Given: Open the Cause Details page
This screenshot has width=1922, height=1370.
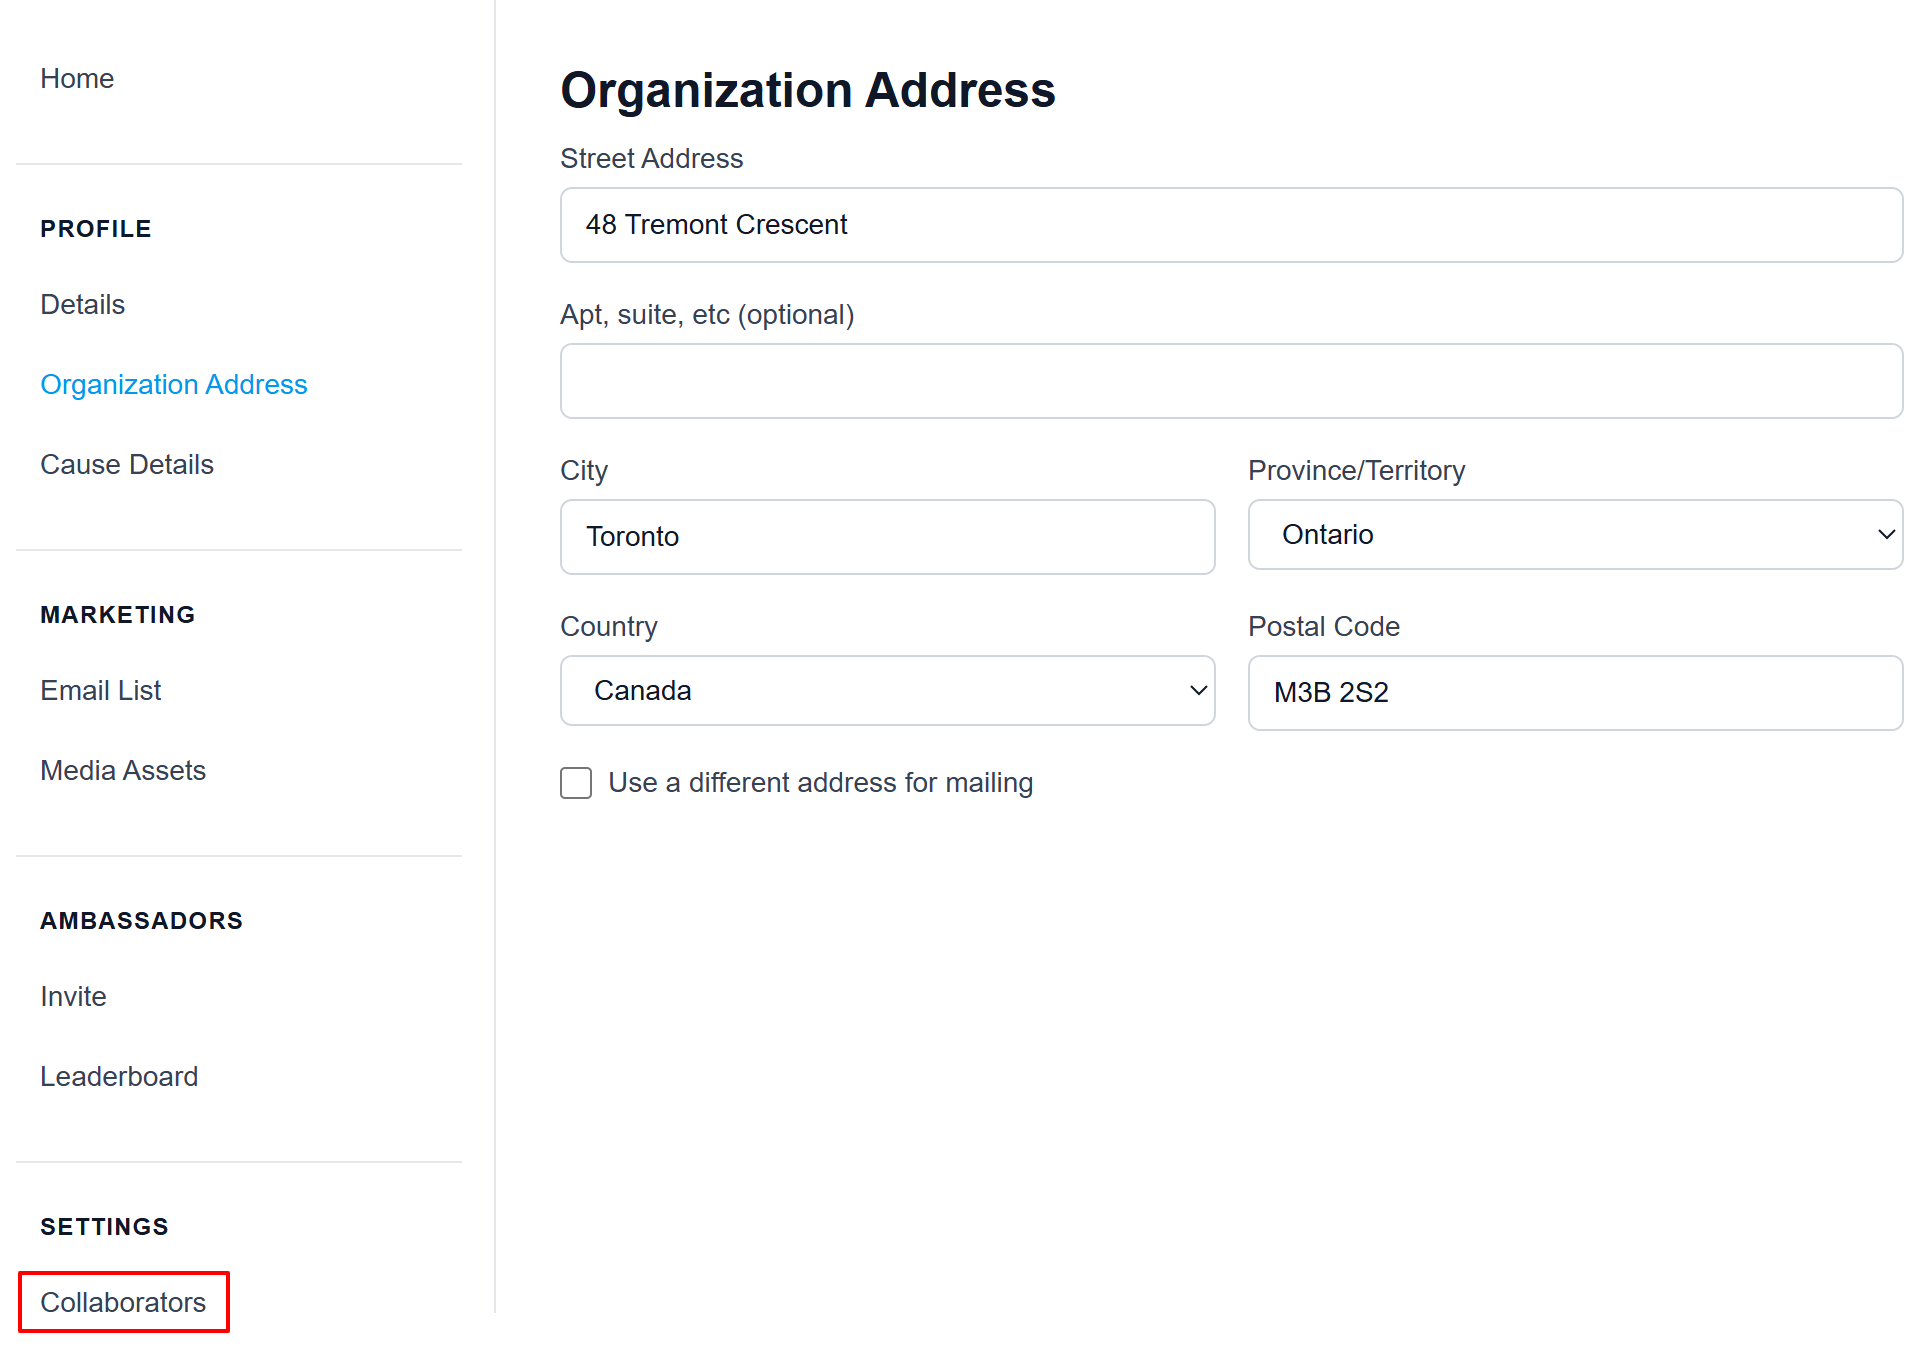Looking at the screenshot, I should click(126, 464).
